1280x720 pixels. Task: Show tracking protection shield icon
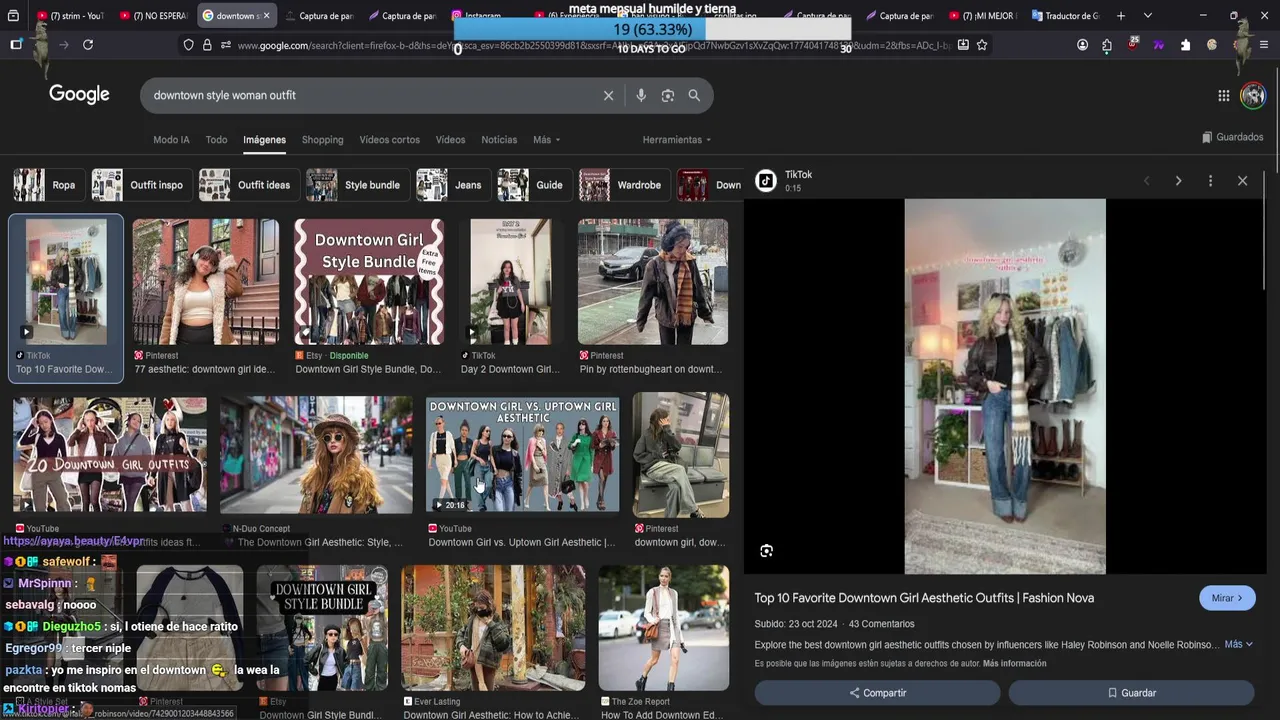click(188, 45)
